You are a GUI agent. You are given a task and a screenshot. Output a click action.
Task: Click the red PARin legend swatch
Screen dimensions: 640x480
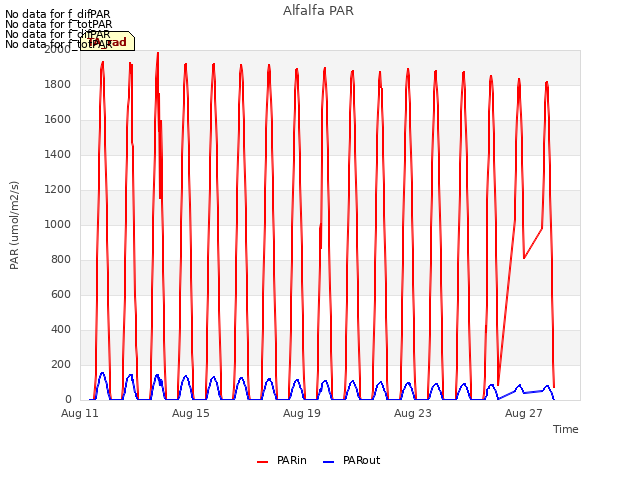tap(262, 462)
